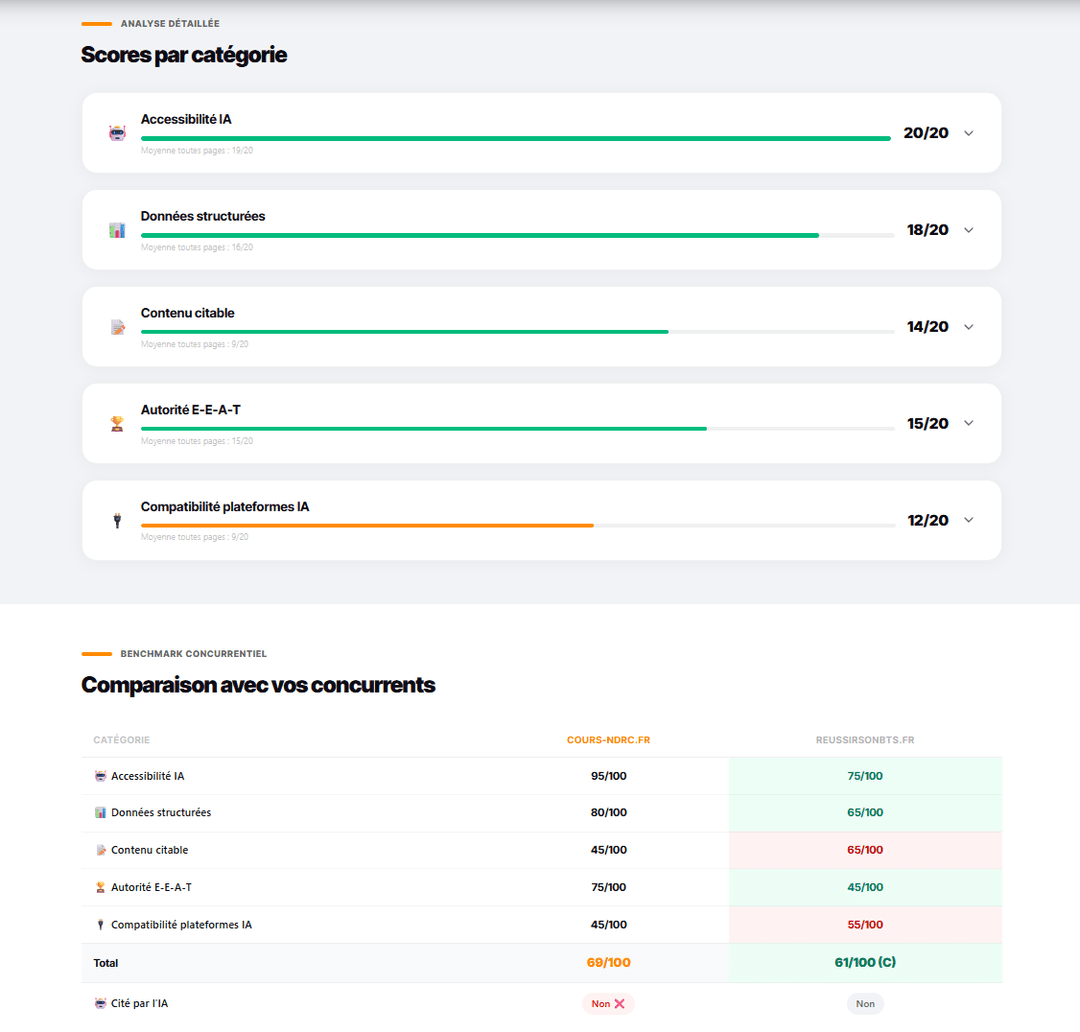Click the Non badge under REUSSIRSONBTS.FR

pos(864,1003)
